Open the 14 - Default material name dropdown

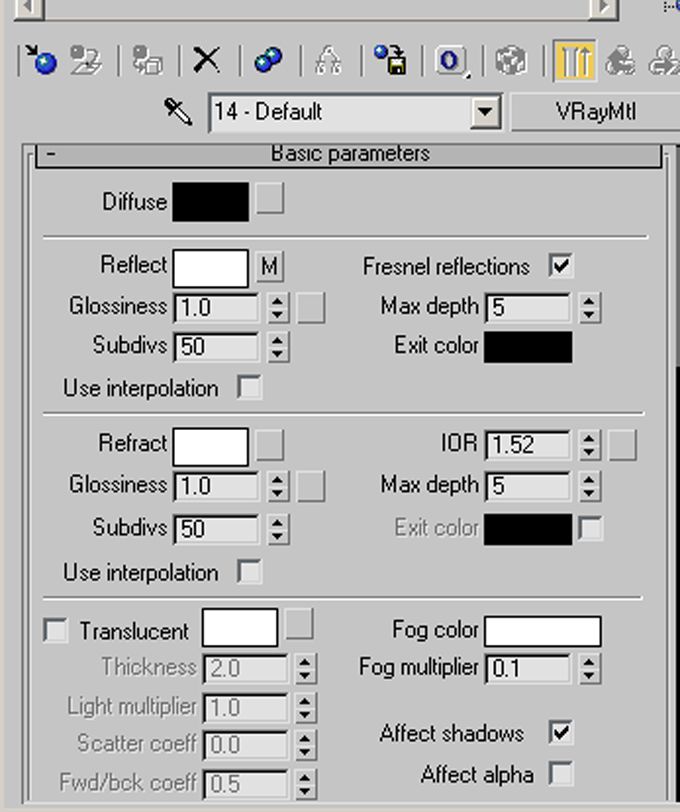(486, 112)
